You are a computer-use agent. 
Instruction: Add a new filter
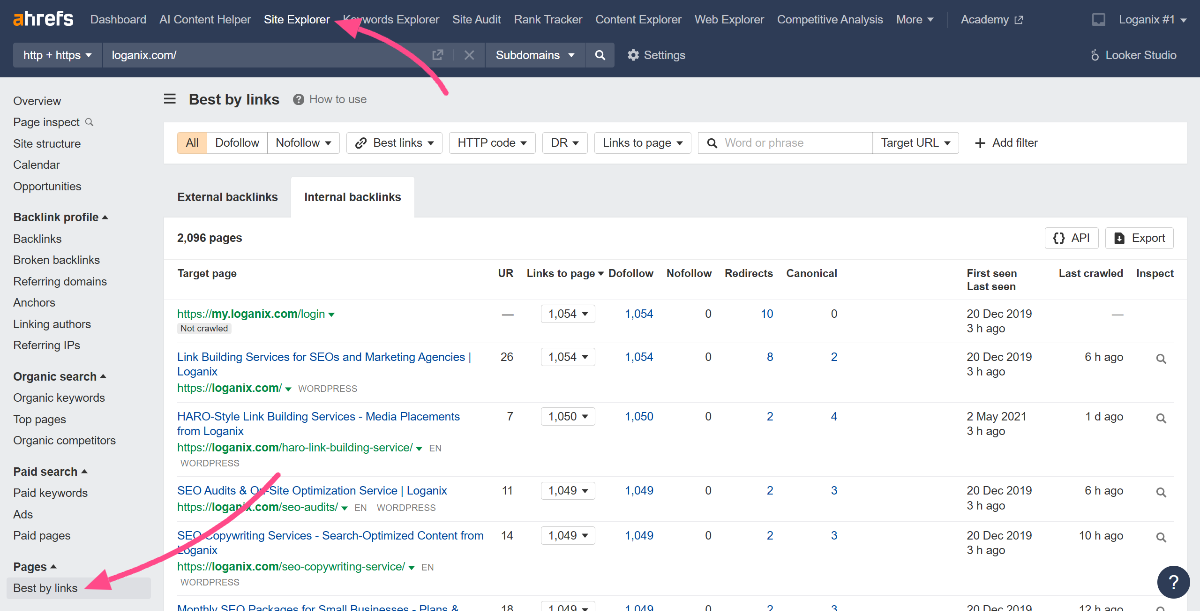tap(1006, 143)
